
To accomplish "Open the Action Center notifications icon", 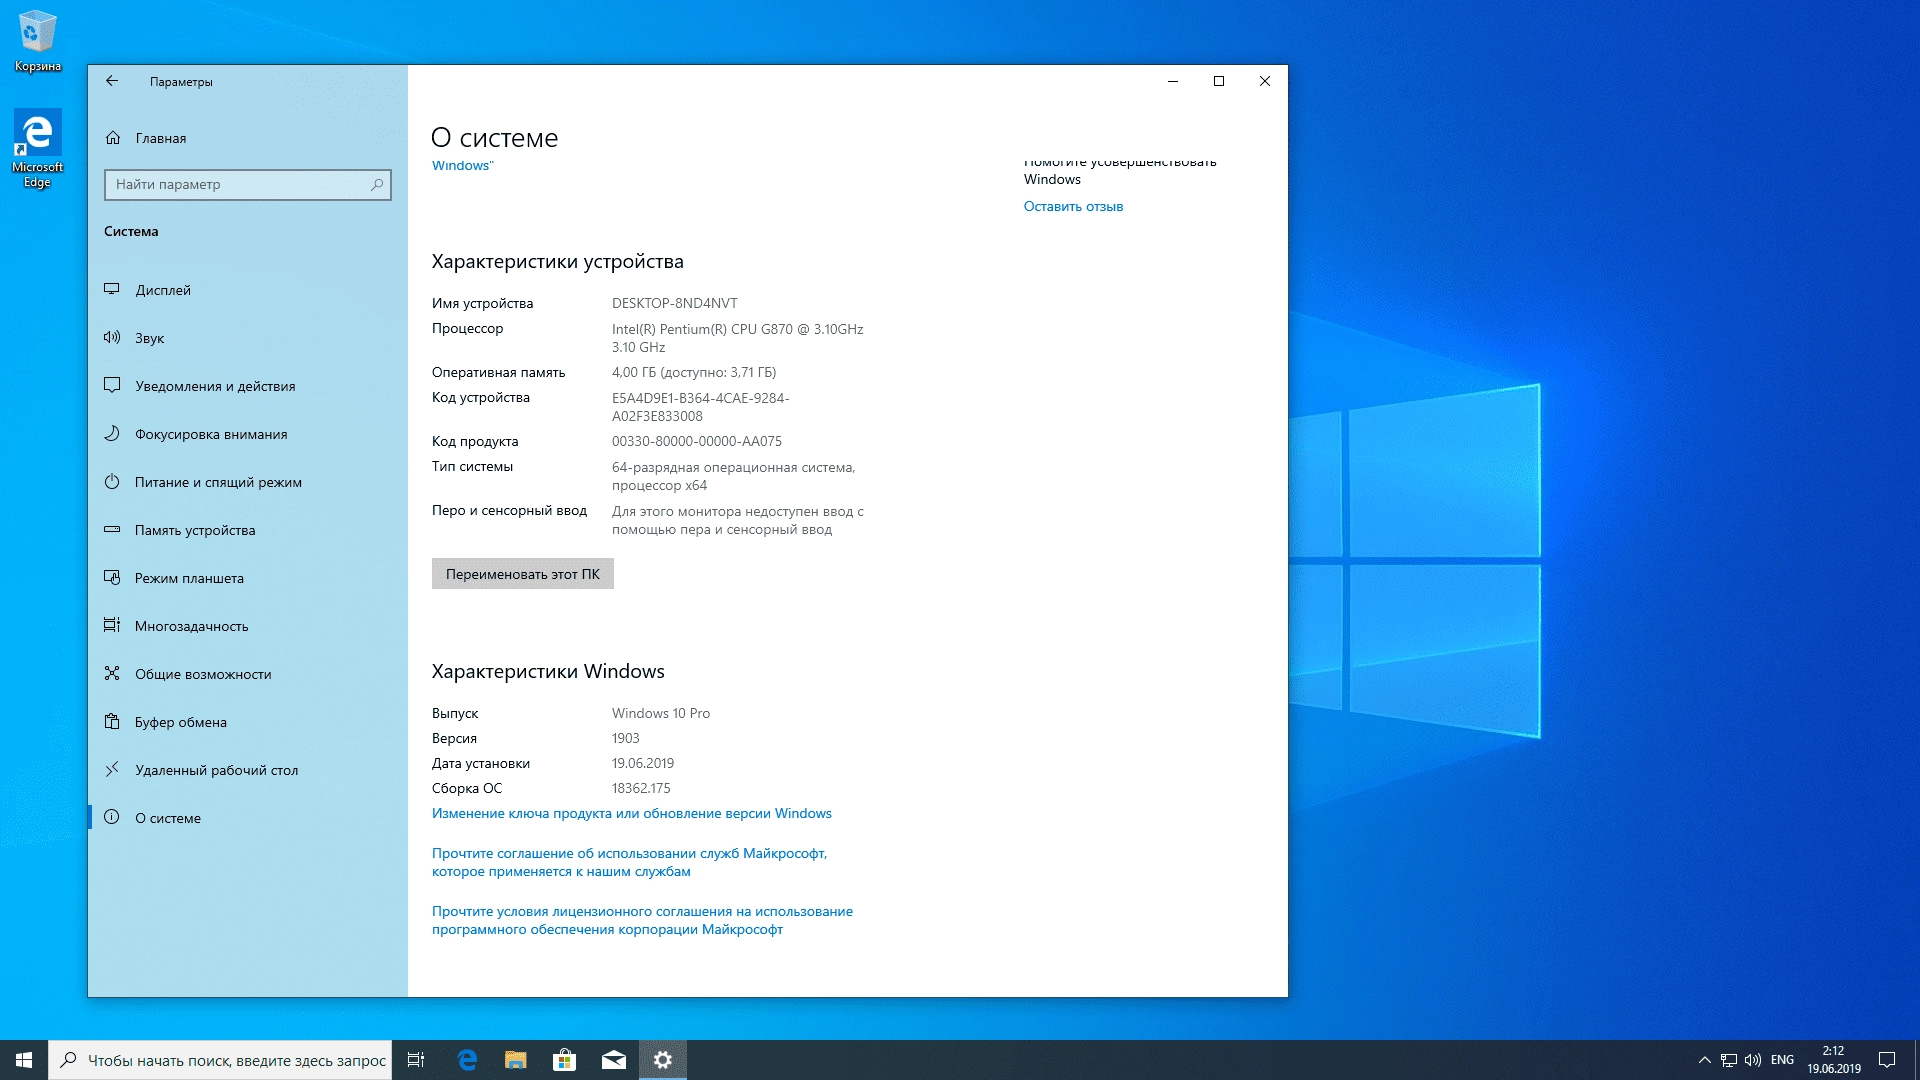I will (1887, 1060).
